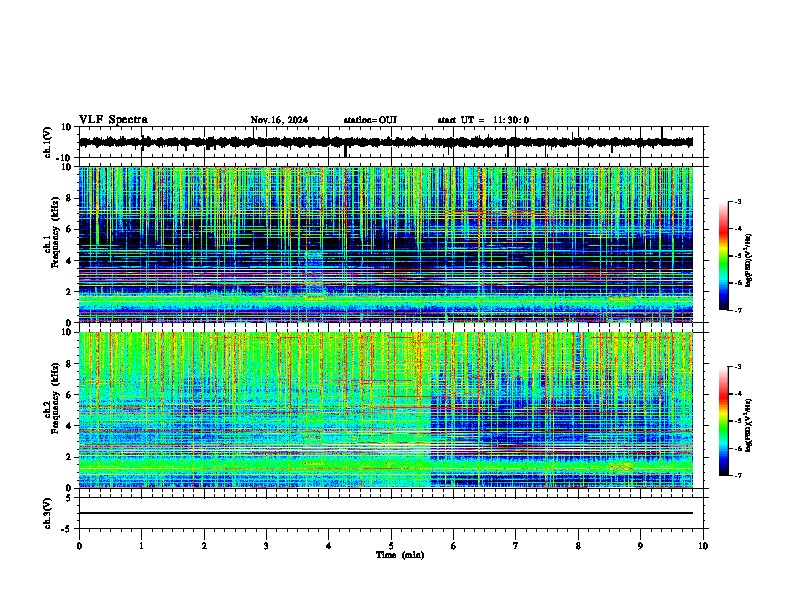
Task: Click the flat ch.3 voltage trace line
Action: [x=386, y=513]
